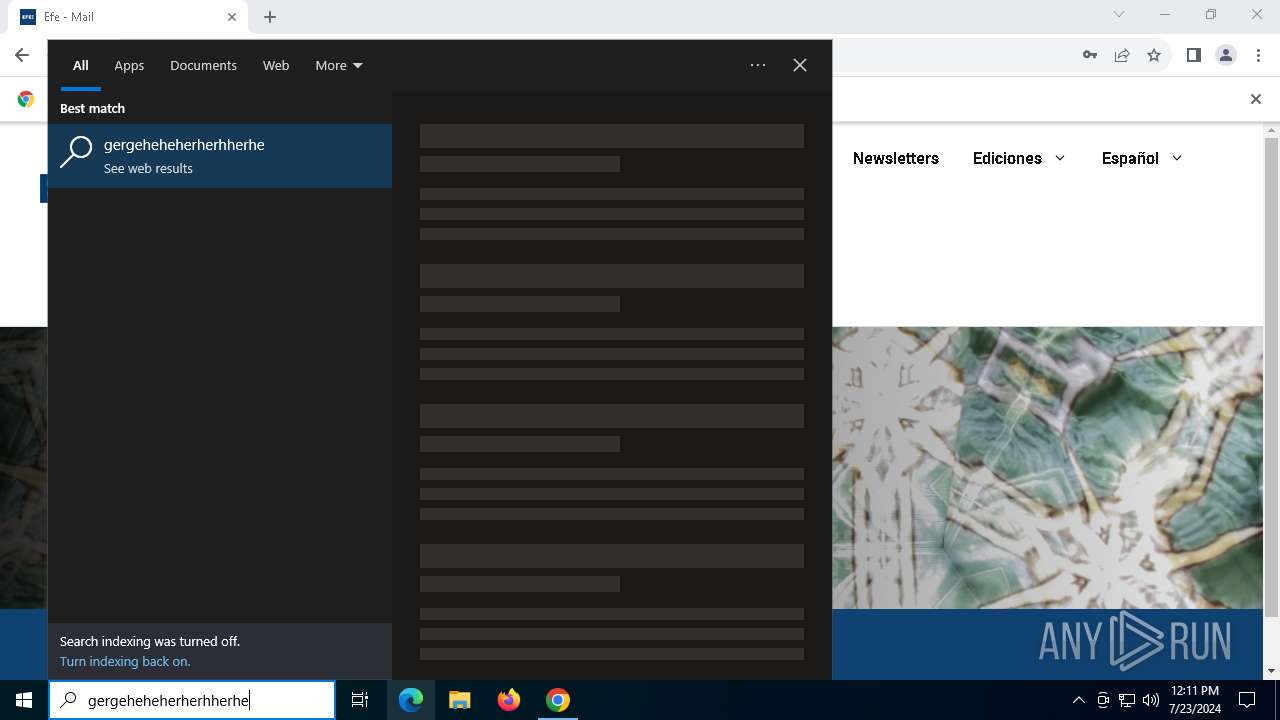Open search panel options ellipsis menu
1280x720 pixels.
click(x=758, y=65)
